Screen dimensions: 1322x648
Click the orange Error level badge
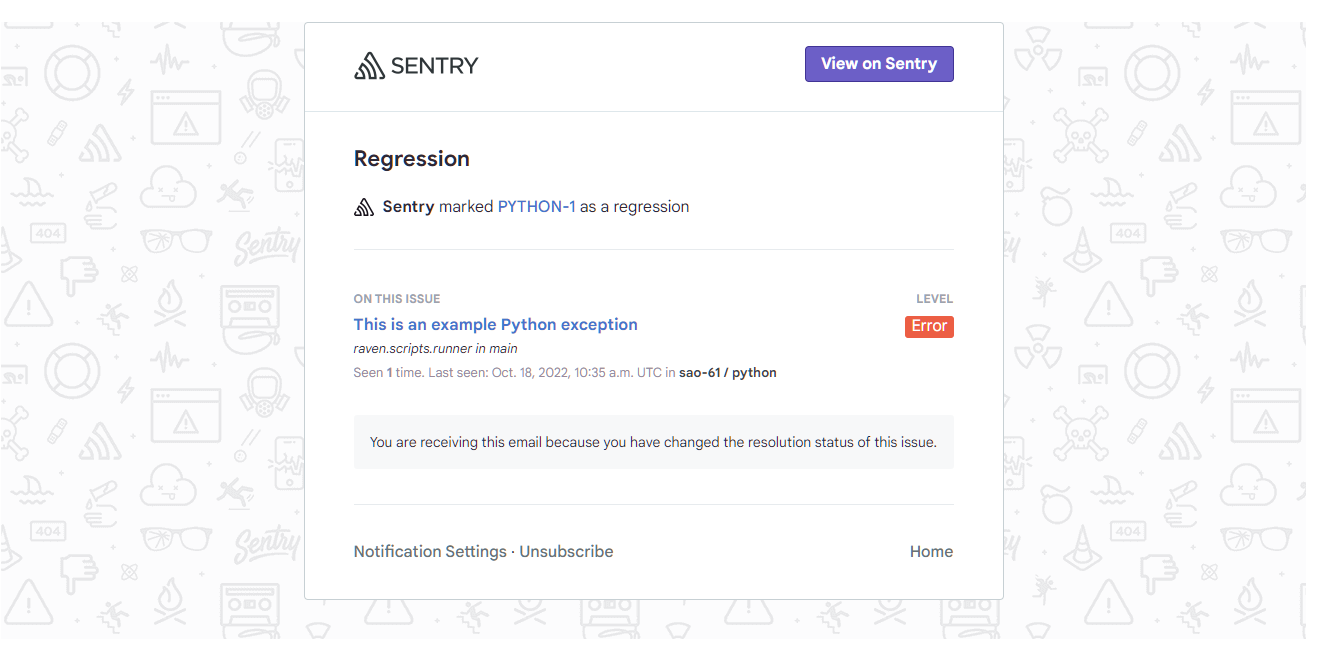(x=929, y=326)
